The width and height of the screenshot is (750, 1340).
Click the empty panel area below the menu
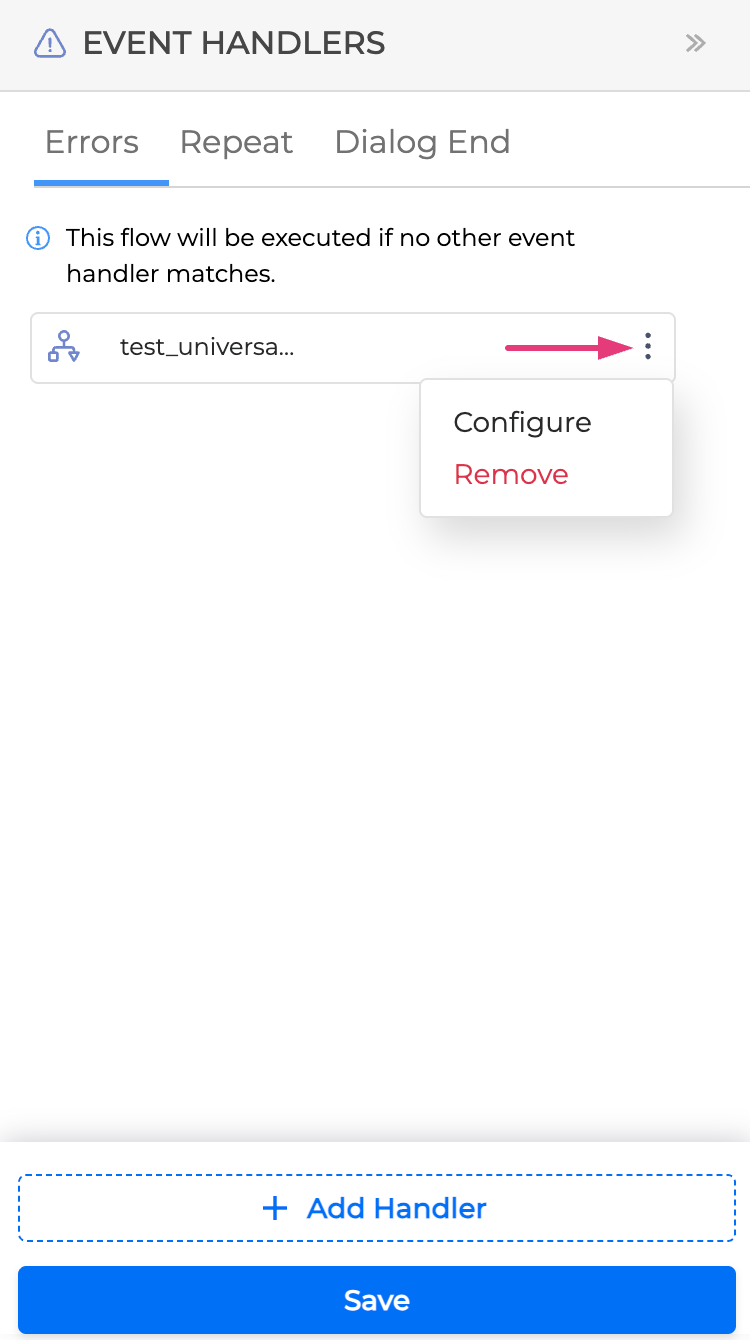pyautogui.click(x=375, y=800)
